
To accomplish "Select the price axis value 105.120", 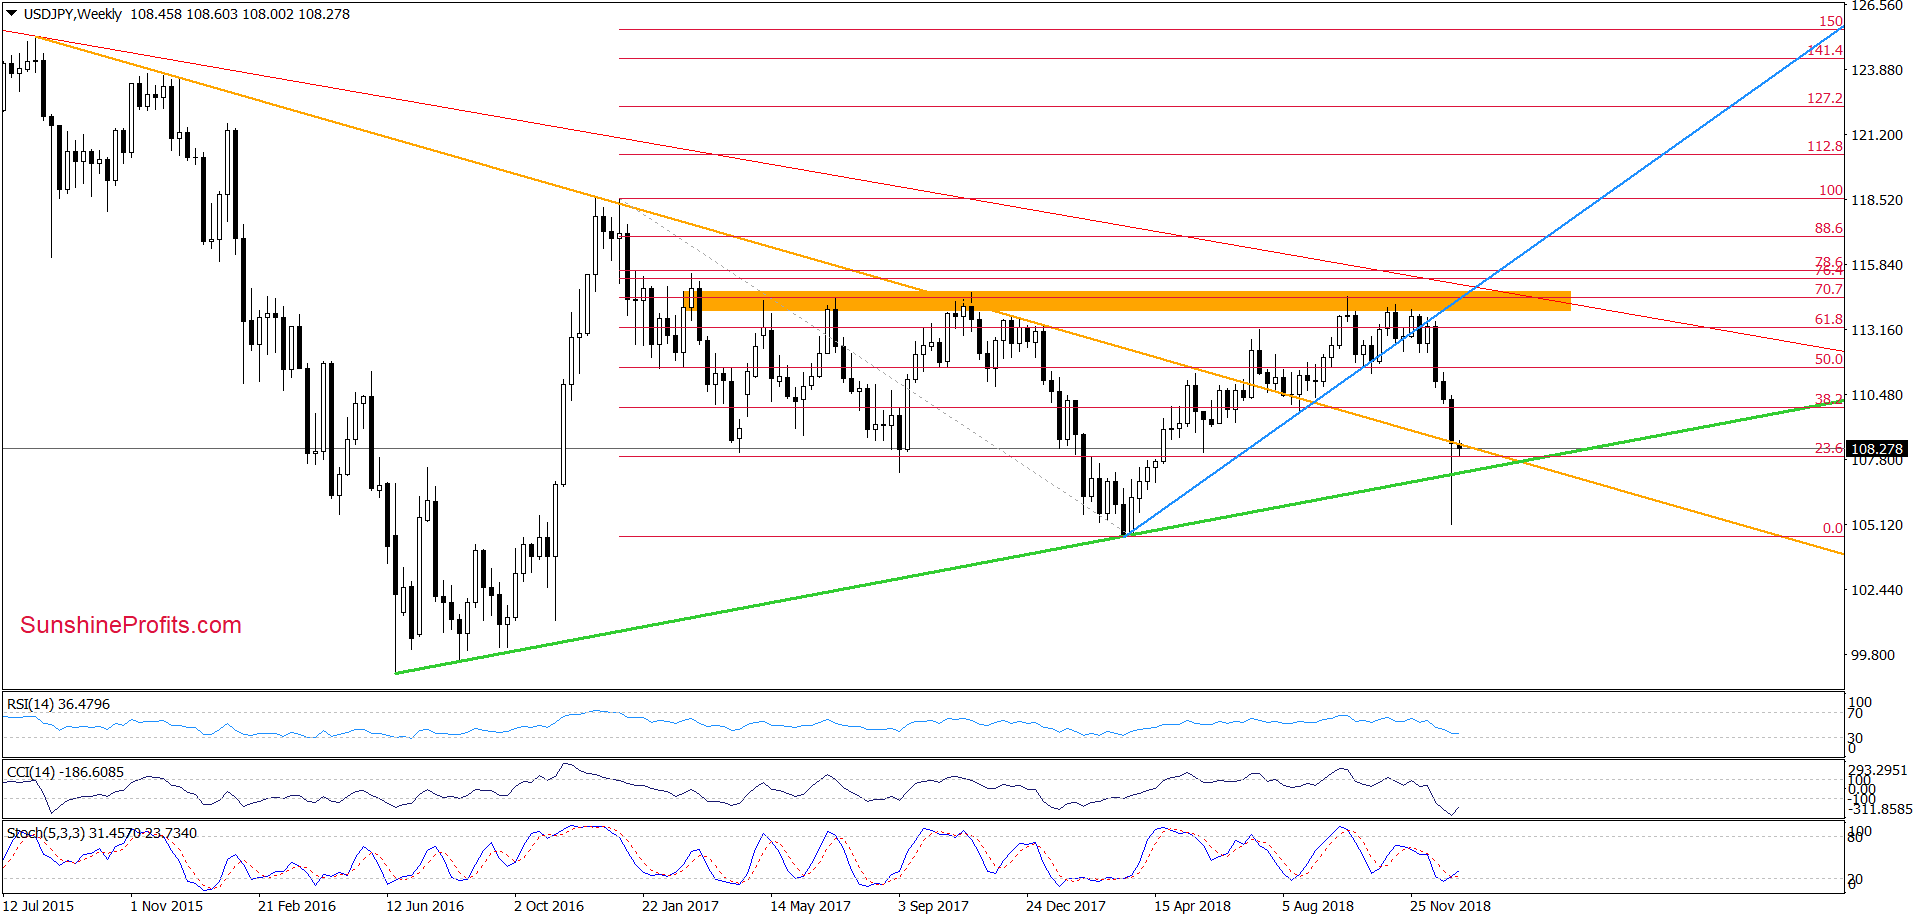I will [x=1877, y=525].
